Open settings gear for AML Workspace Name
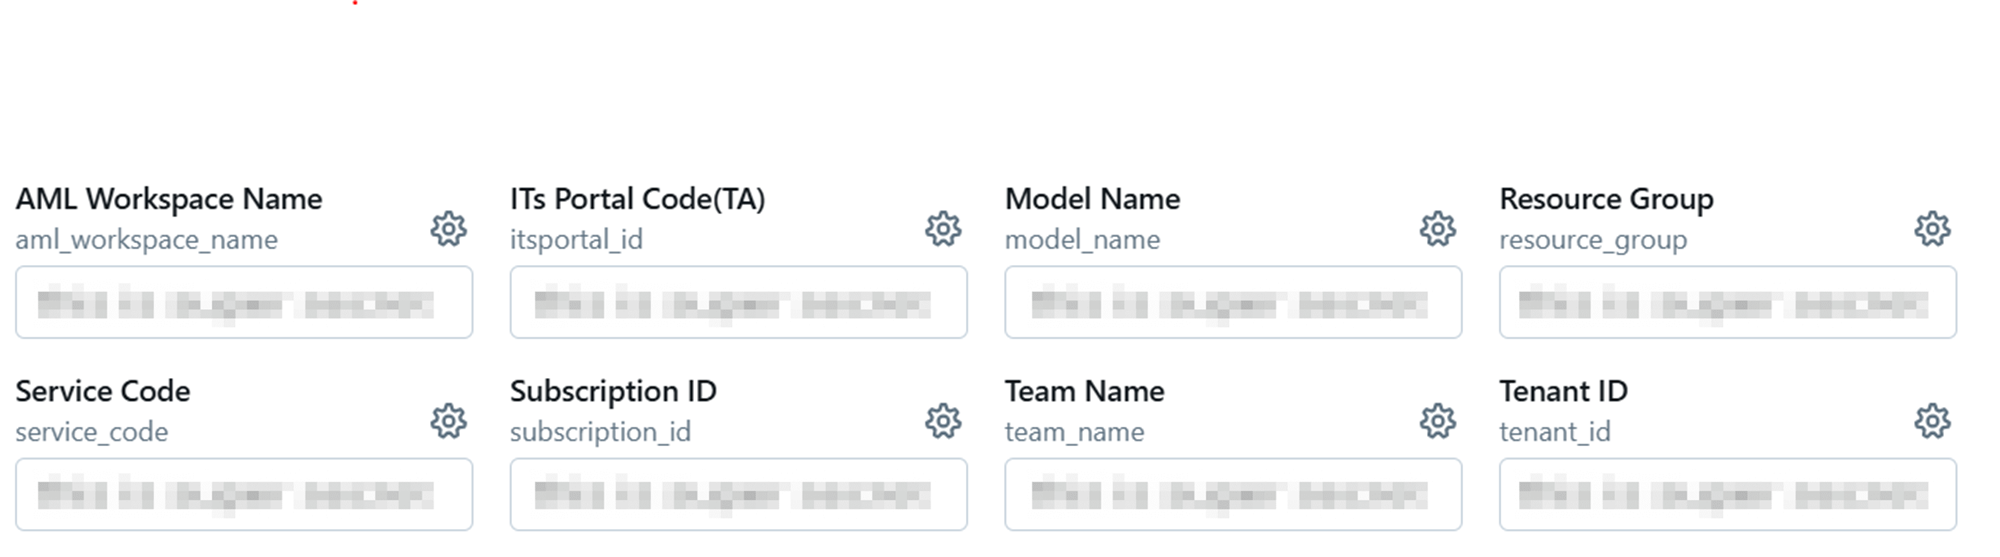Screen dimensions: 2000x557 point(448,229)
